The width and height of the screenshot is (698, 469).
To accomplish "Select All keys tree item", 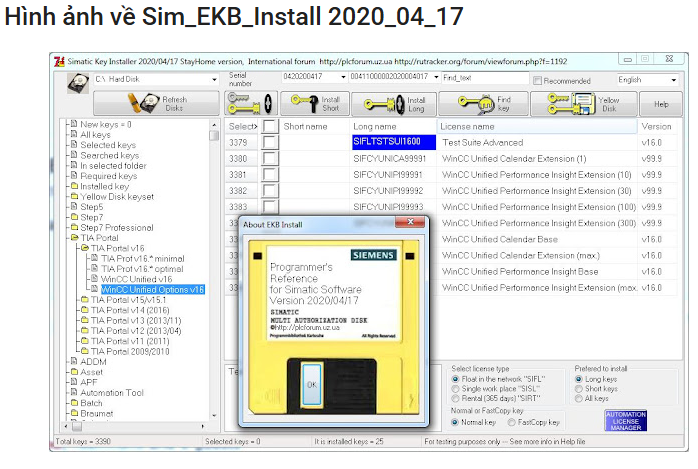I will (x=95, y=134).
